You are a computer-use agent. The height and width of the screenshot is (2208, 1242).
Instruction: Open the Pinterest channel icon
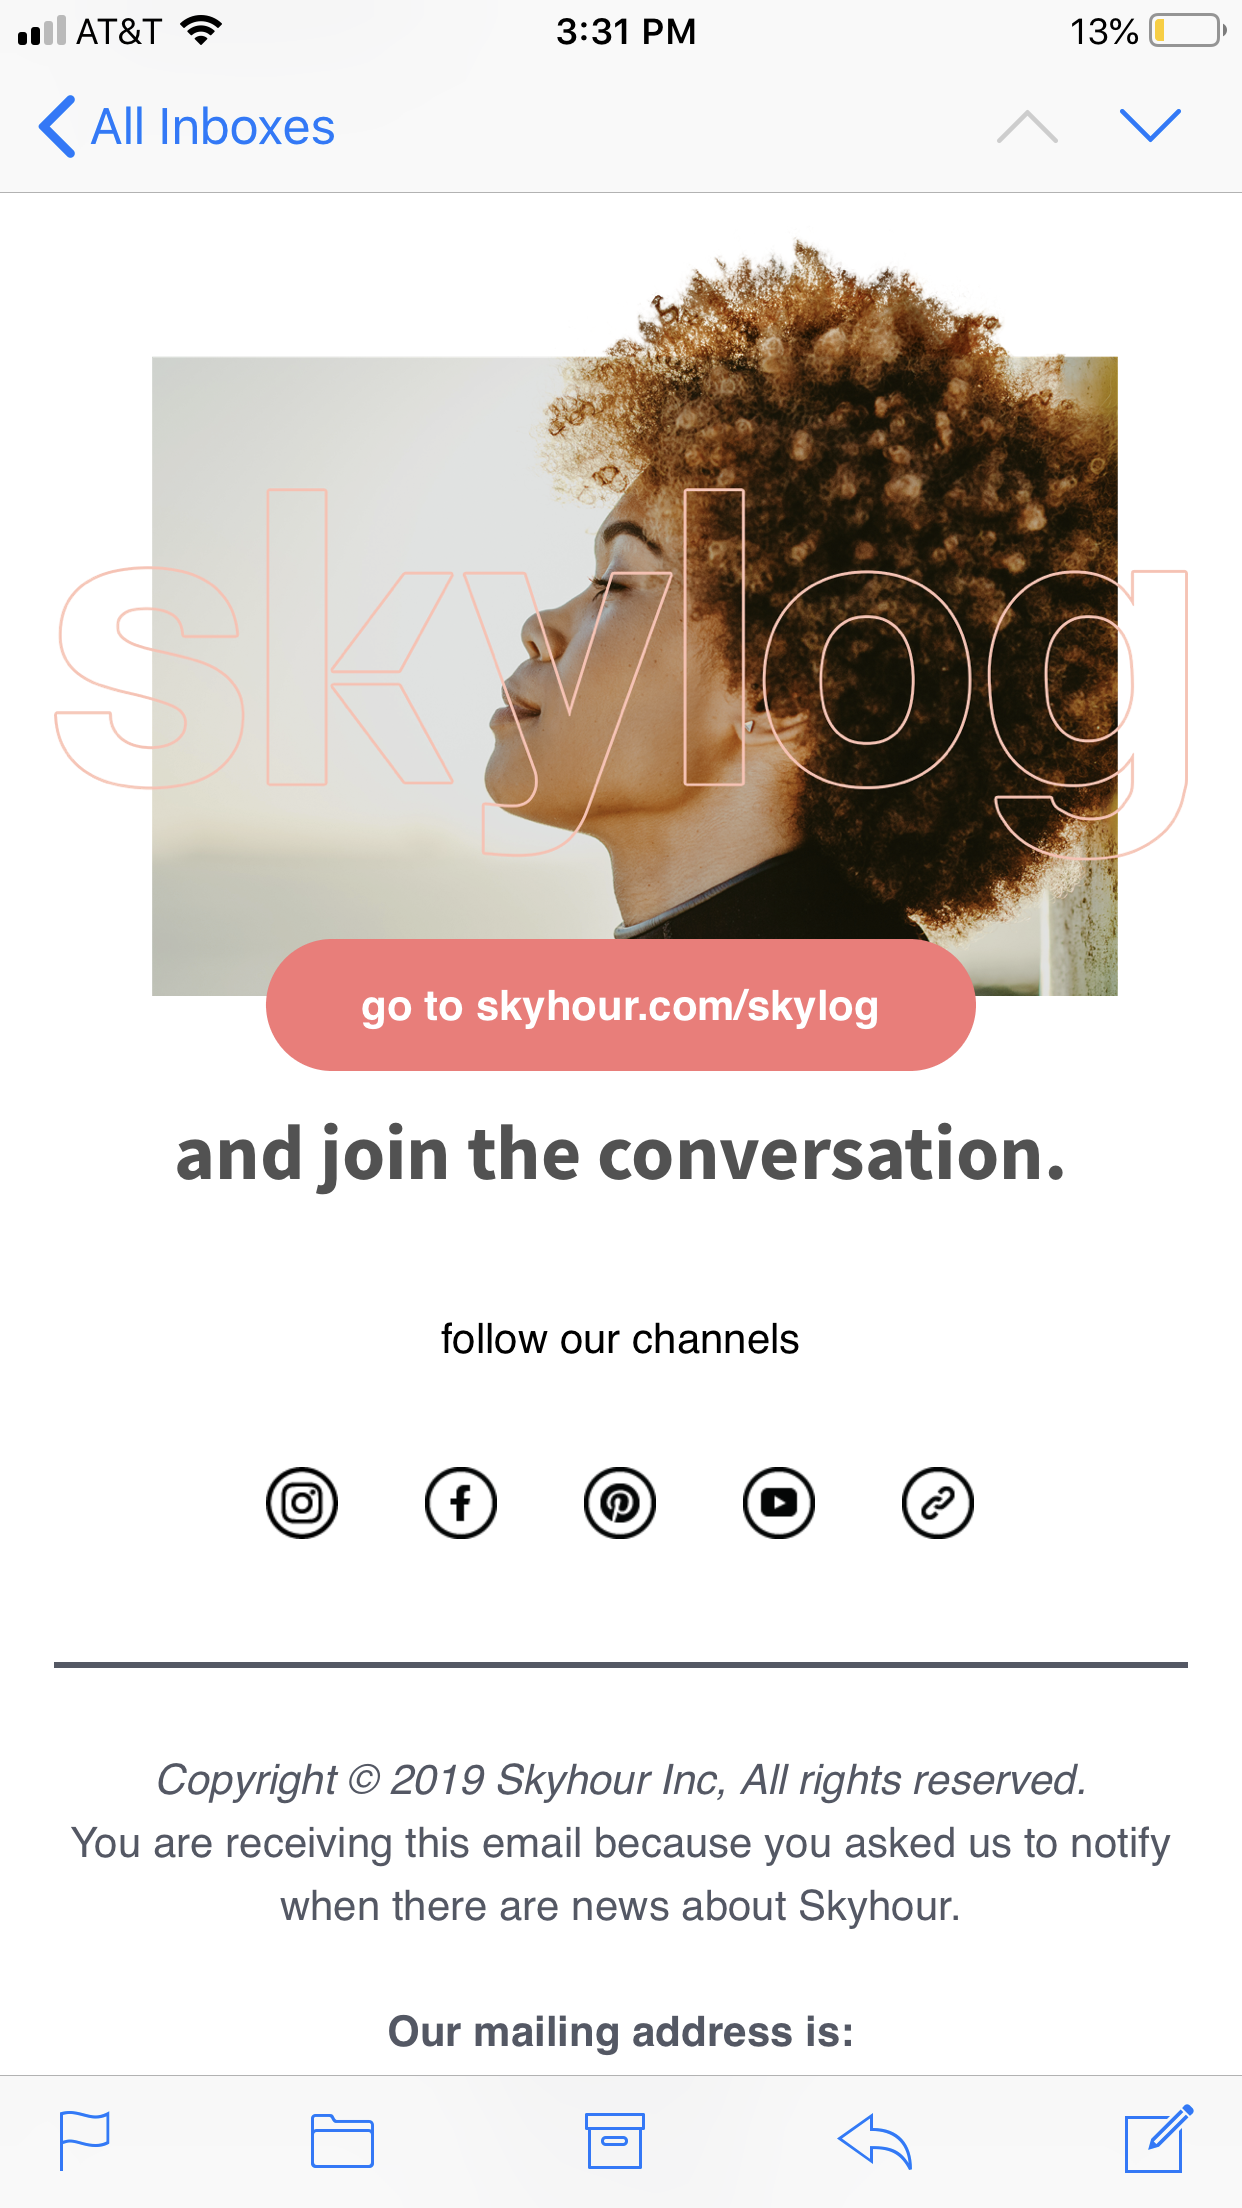[x=620, y=1502]
